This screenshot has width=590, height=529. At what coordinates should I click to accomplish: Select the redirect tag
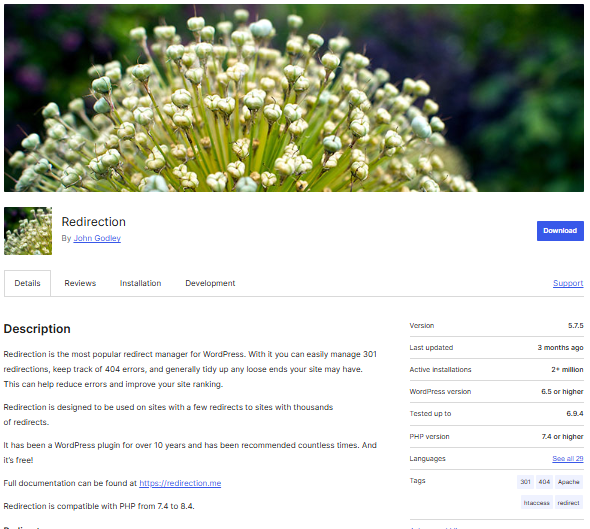tap(569, 503)
